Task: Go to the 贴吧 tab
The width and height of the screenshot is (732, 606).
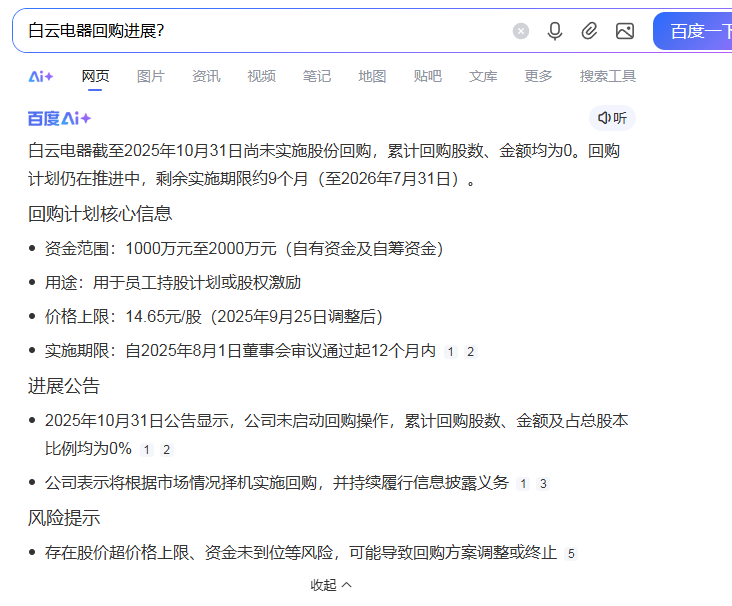Action: pos(427,76)
